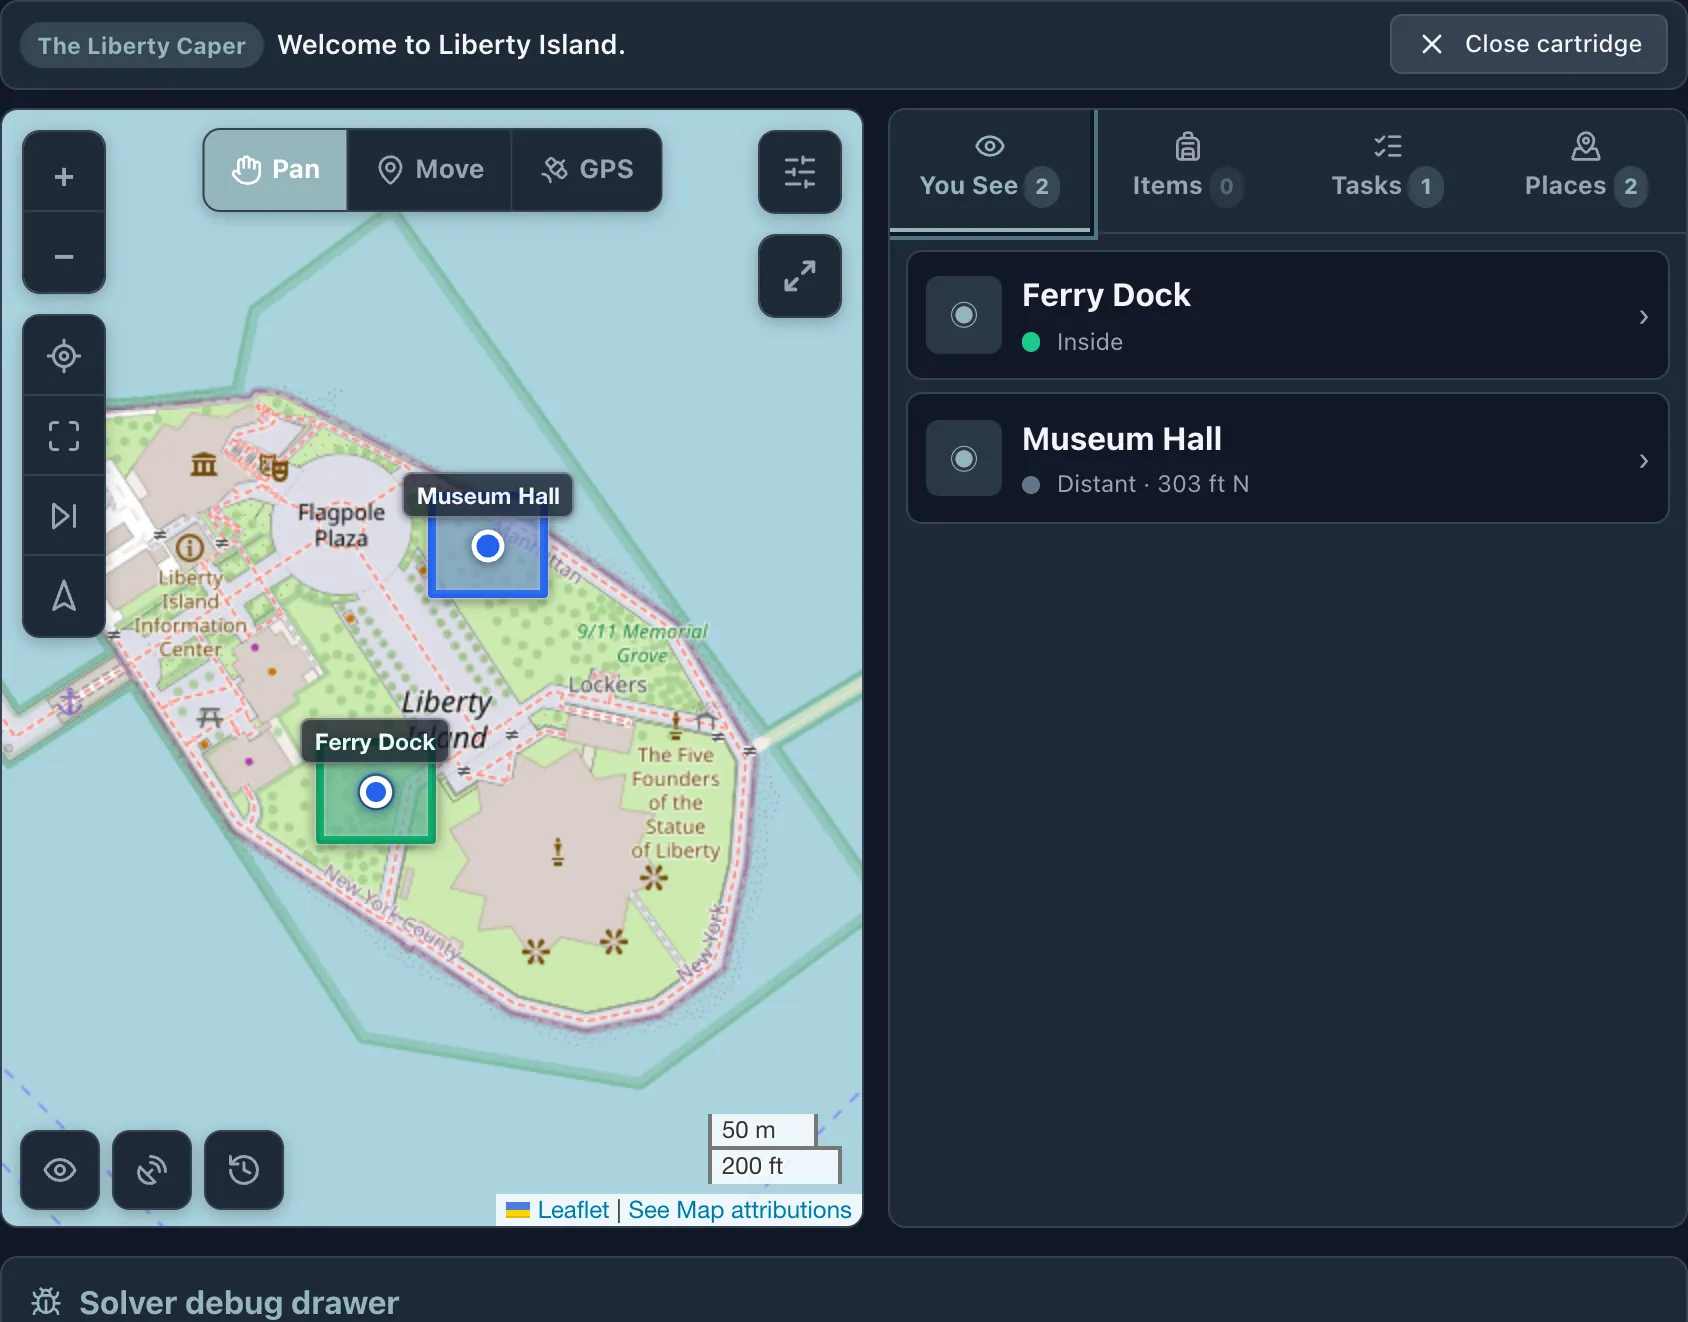Click the Flagpole Plaza map label

(x=341, y=525)
